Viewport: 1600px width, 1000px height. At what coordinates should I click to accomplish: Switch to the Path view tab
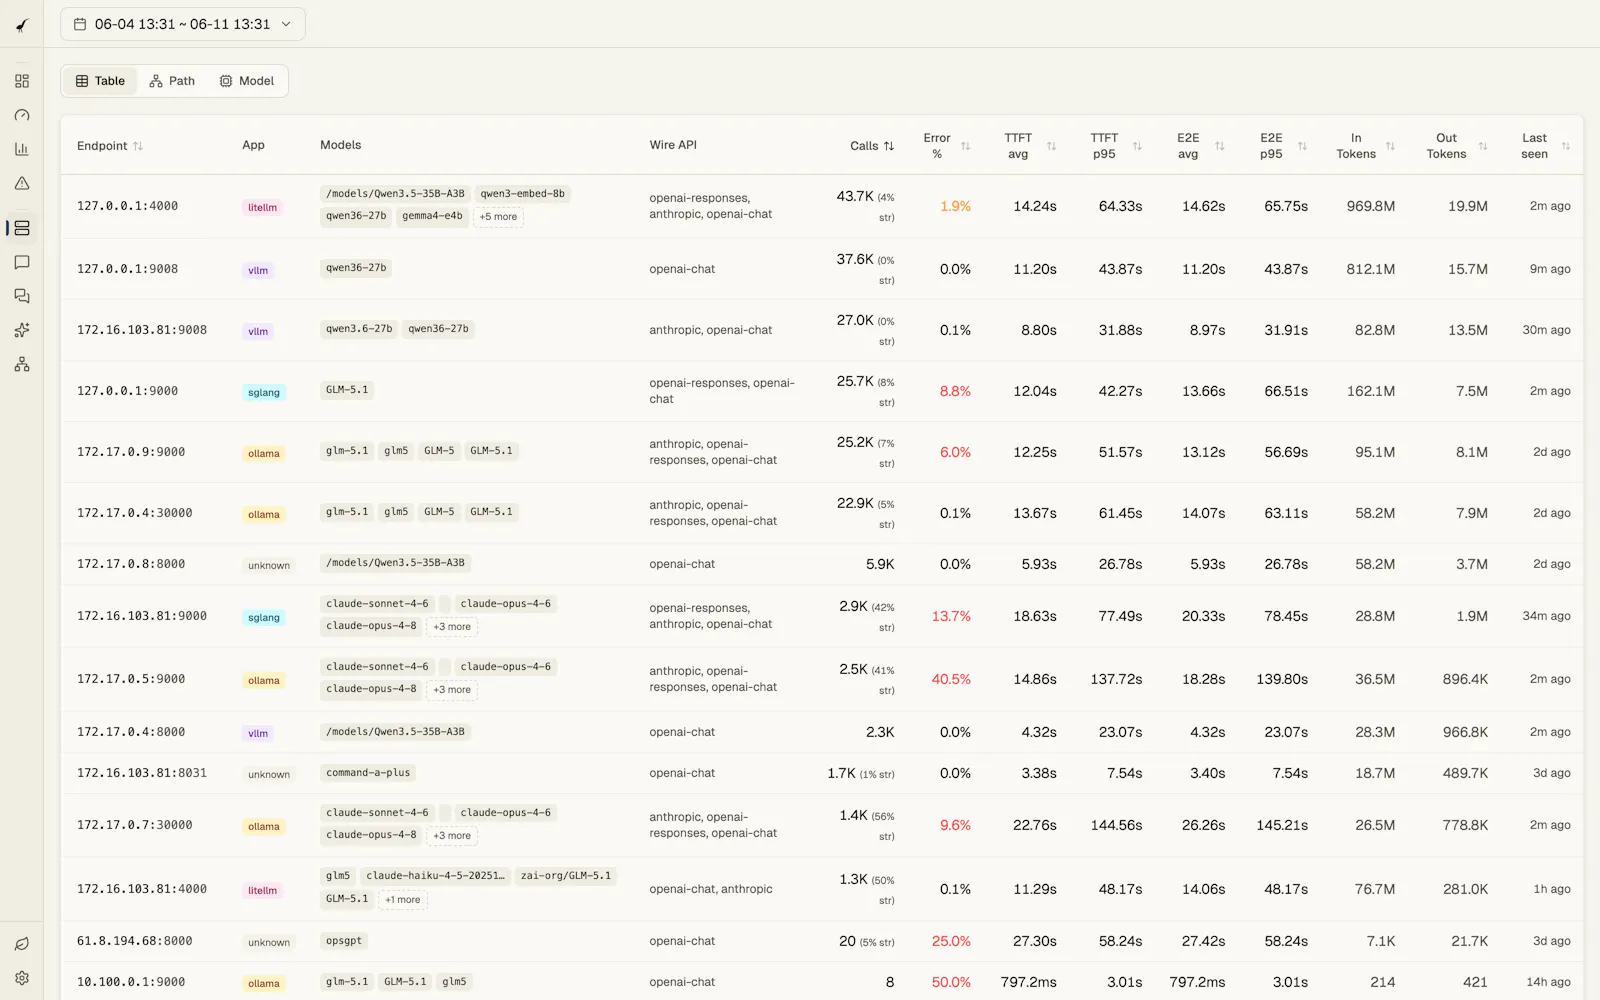coord(172,81)
